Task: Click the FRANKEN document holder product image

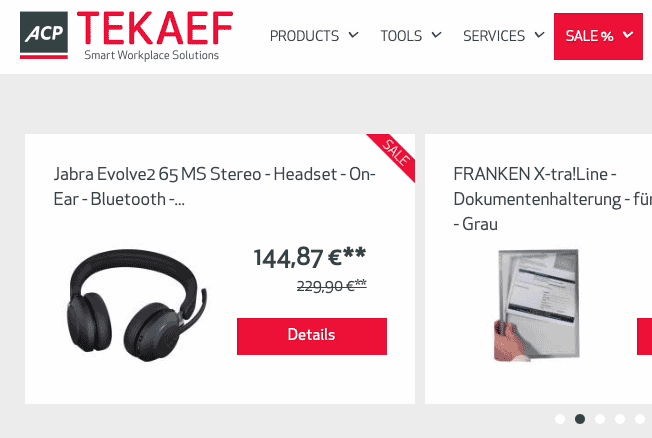Action: coord(537,305)
